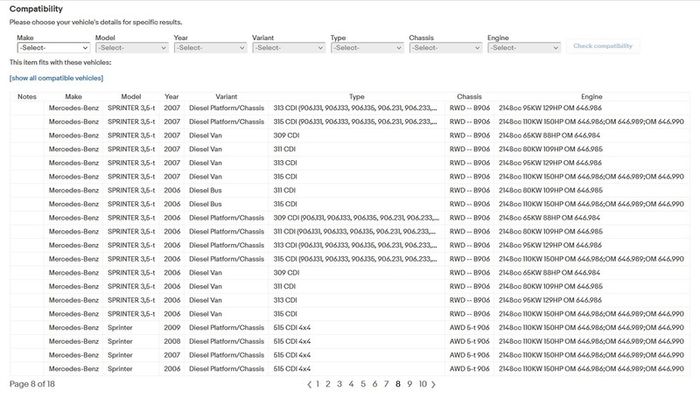Open the Type dropdown
Viewport: 700px width, 398px height.
click(x=367, y=48)
